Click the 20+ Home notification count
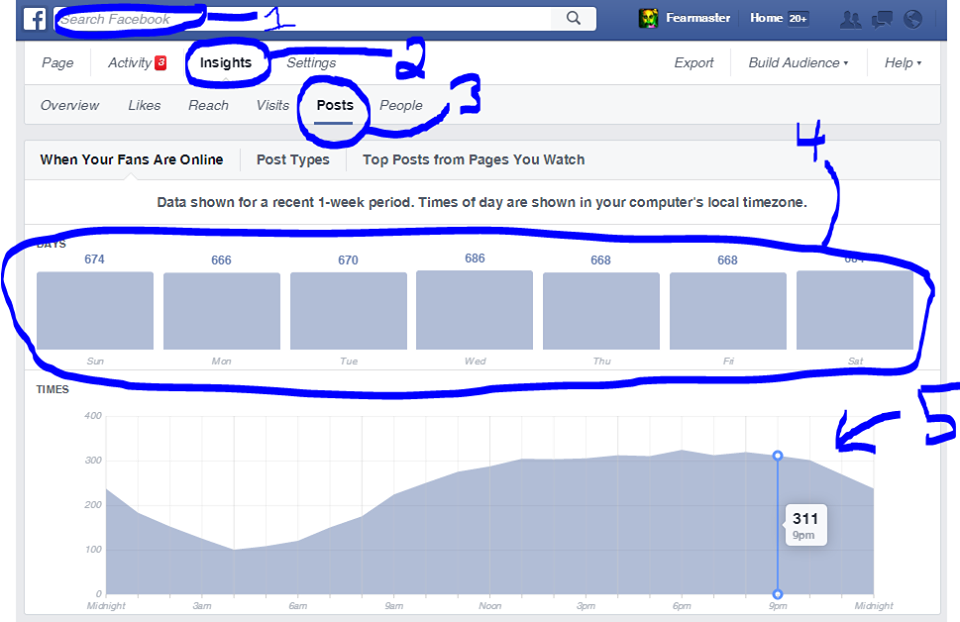The height and width of the screenshot is (622, 960). [798, 19]
